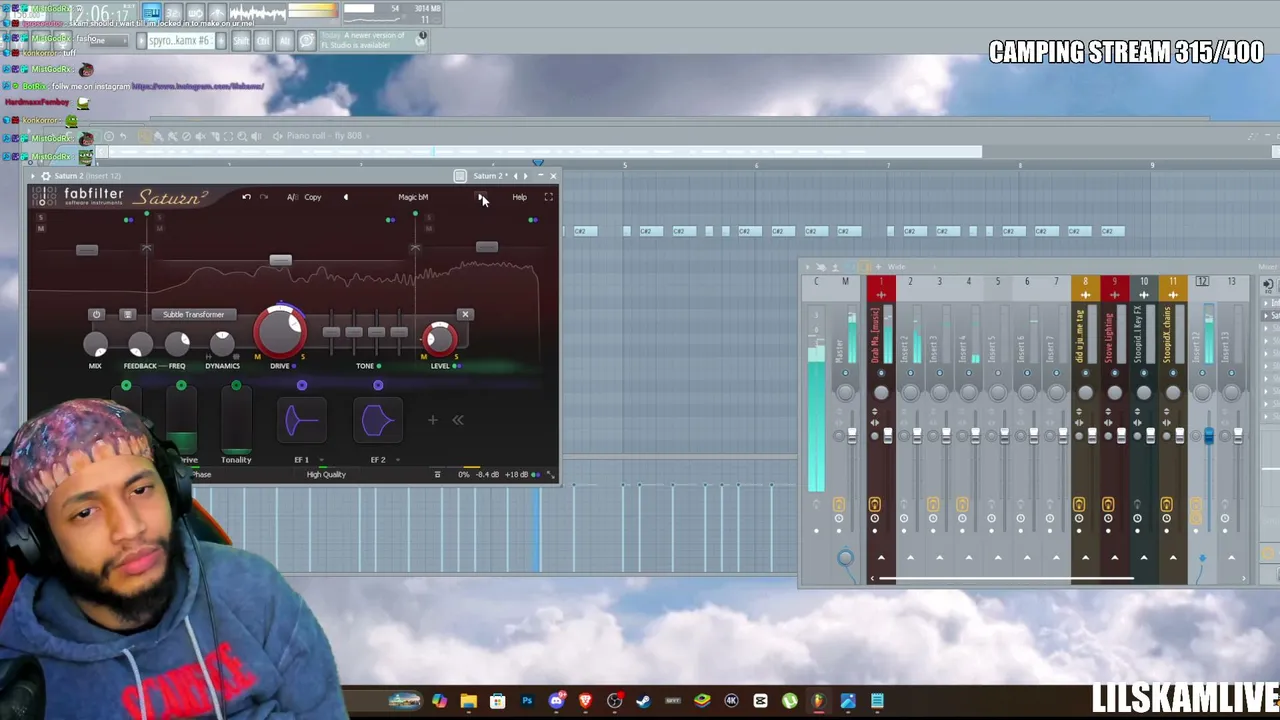Select next preset in Saturn 2 title bar
Screen dimensions: 1280x720
(x=525, y=176)
